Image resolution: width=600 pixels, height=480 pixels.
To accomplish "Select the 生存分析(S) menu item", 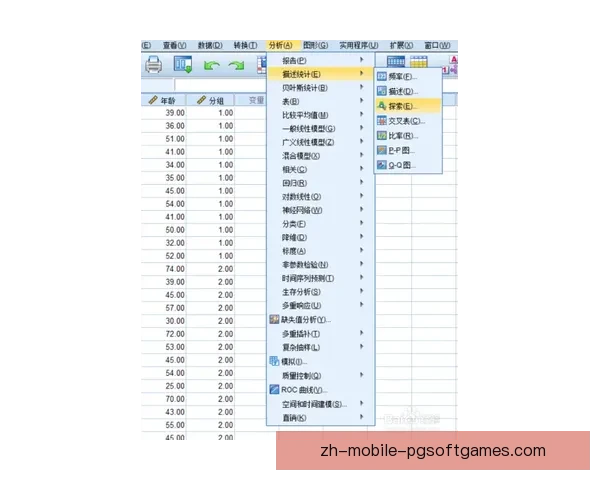I will [x=320, y=292].
